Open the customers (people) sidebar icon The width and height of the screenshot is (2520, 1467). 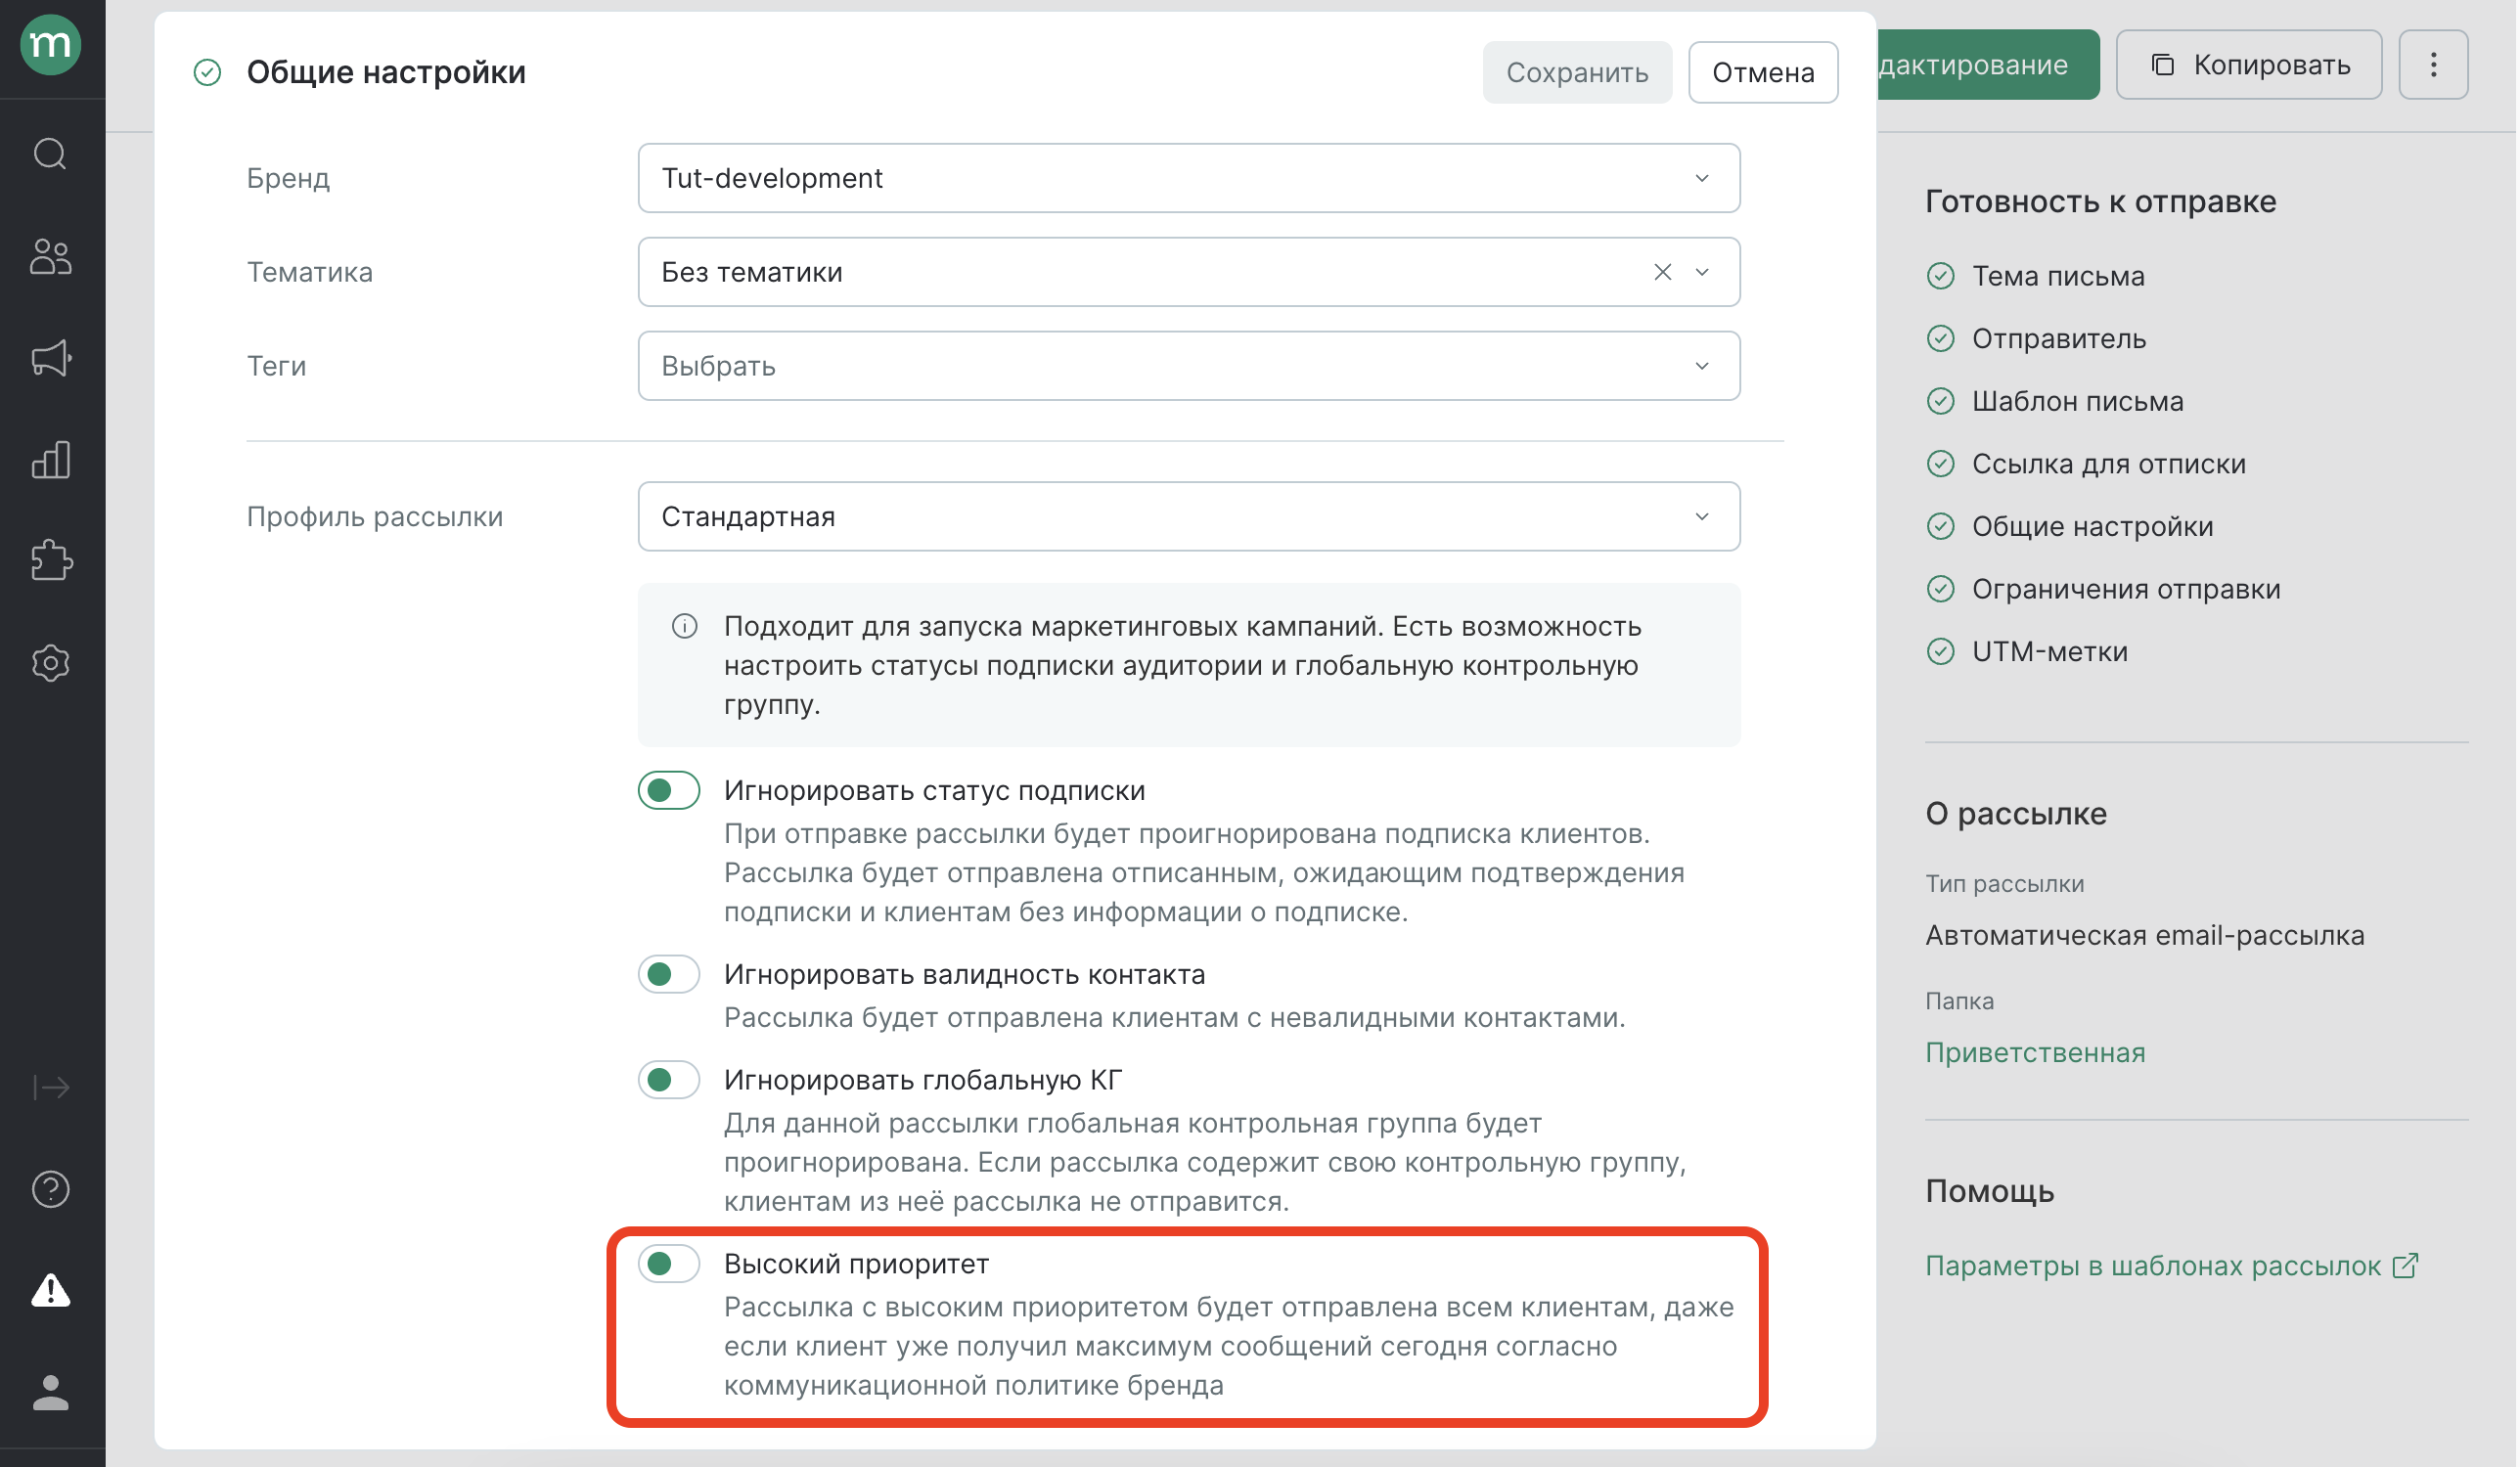pos(51,257)
